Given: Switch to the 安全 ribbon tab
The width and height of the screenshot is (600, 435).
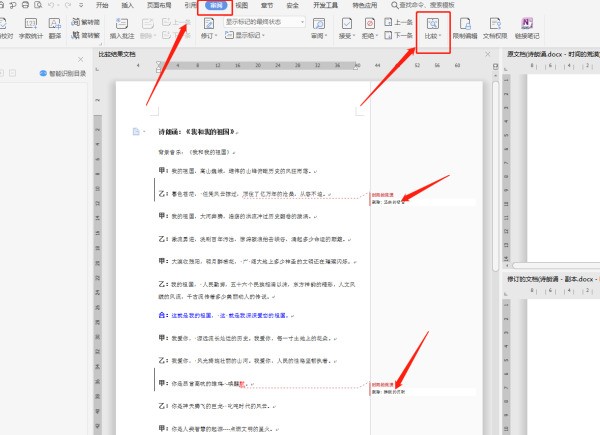Looking at the screenshot, I should click(x=292, y=5).
